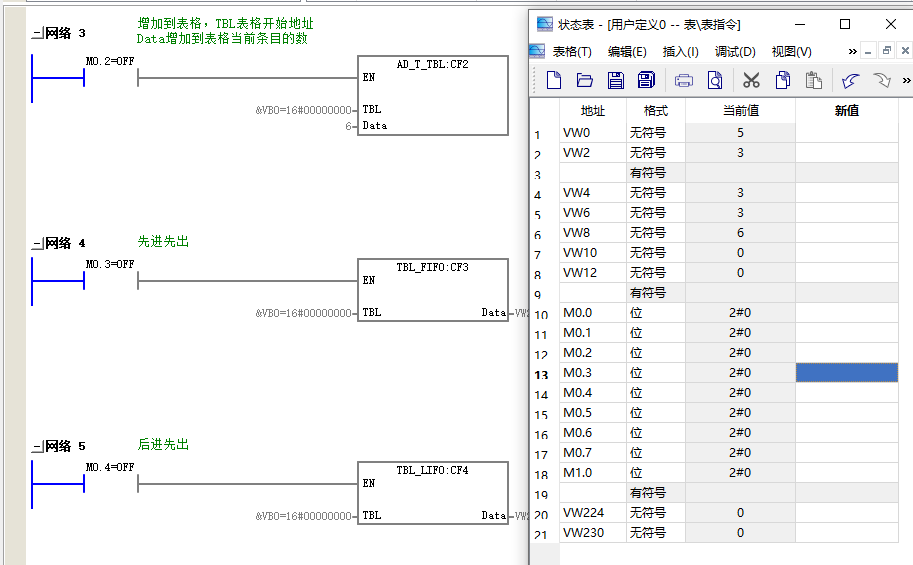Select row 13 header in status chart
This screenshot has height=565, width=913.
tap(544, 374)
